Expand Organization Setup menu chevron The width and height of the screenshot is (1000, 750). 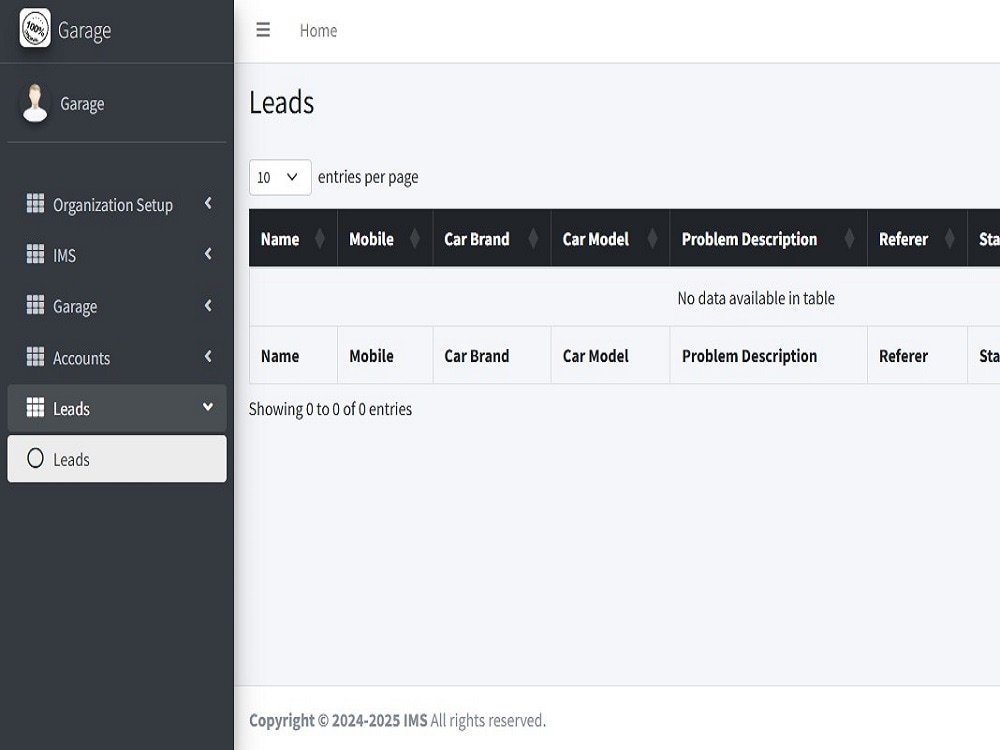click(208, 203)
